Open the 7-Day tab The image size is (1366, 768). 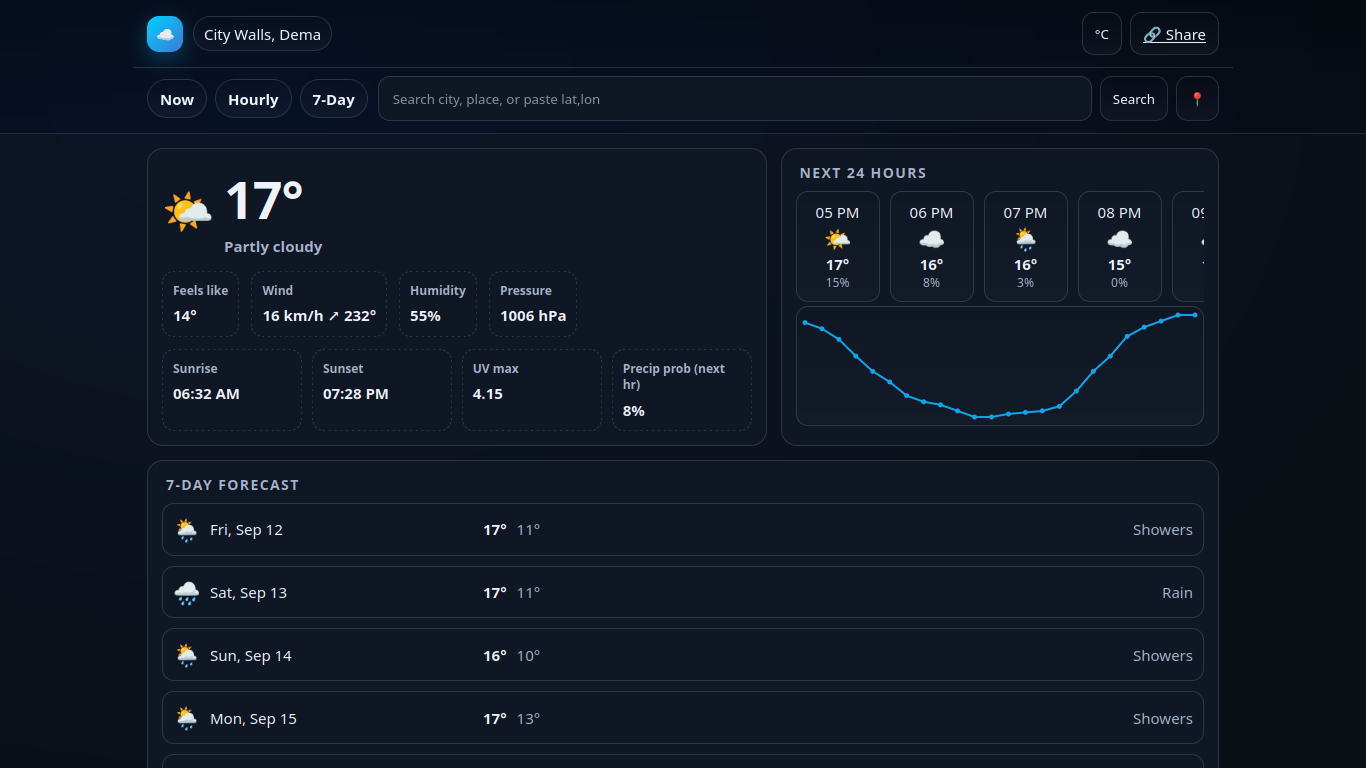[333, 99]
